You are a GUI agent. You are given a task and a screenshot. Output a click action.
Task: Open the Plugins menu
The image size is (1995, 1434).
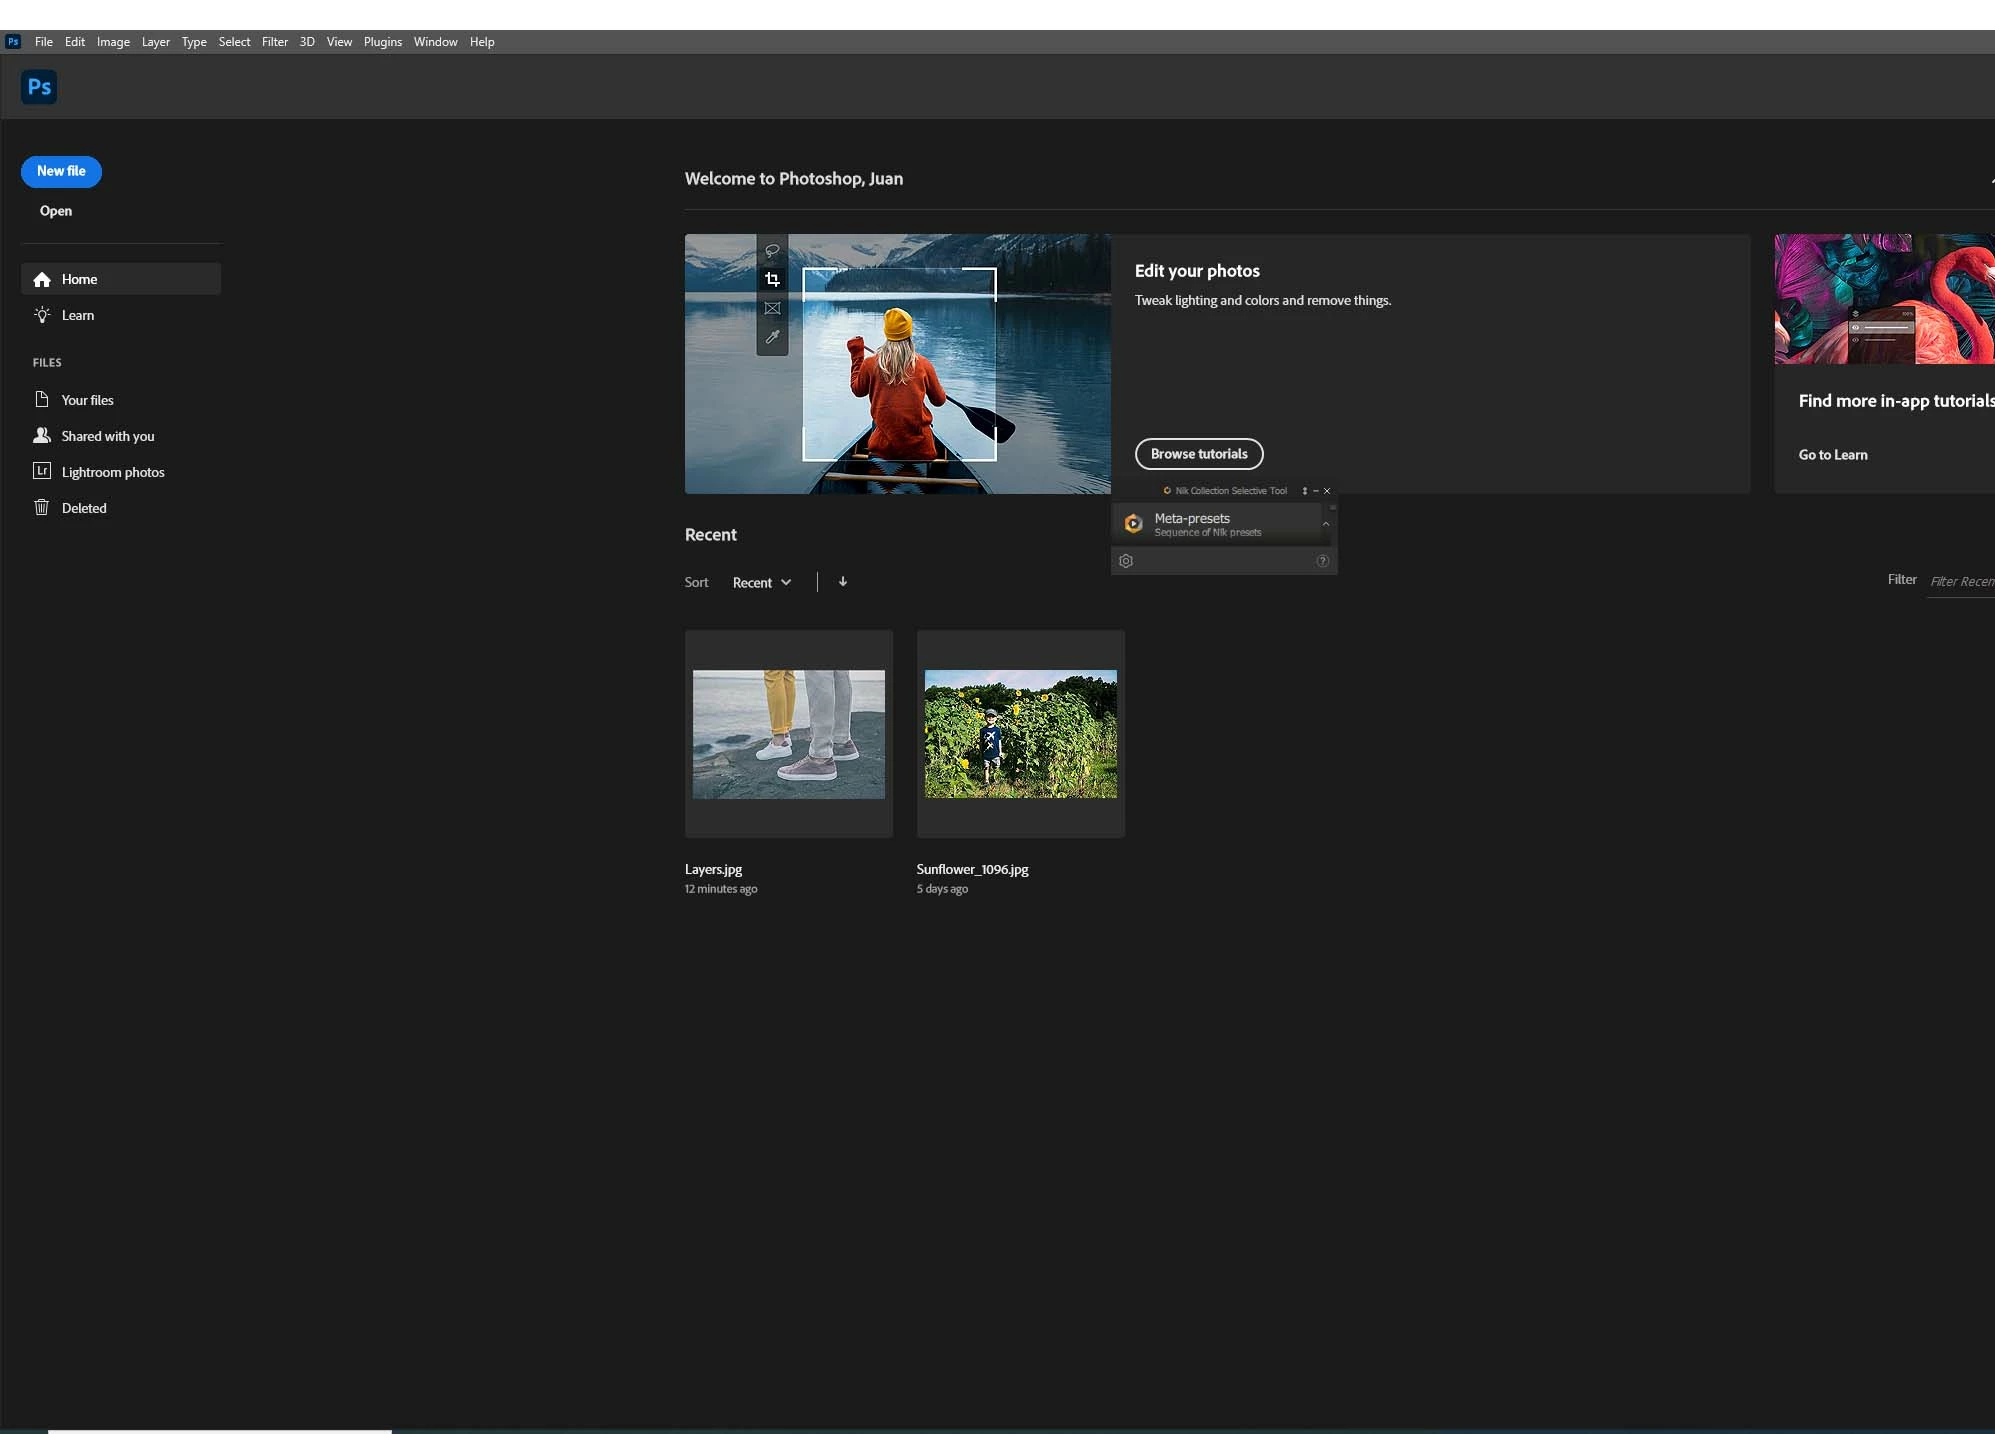[x=382, y=42]
